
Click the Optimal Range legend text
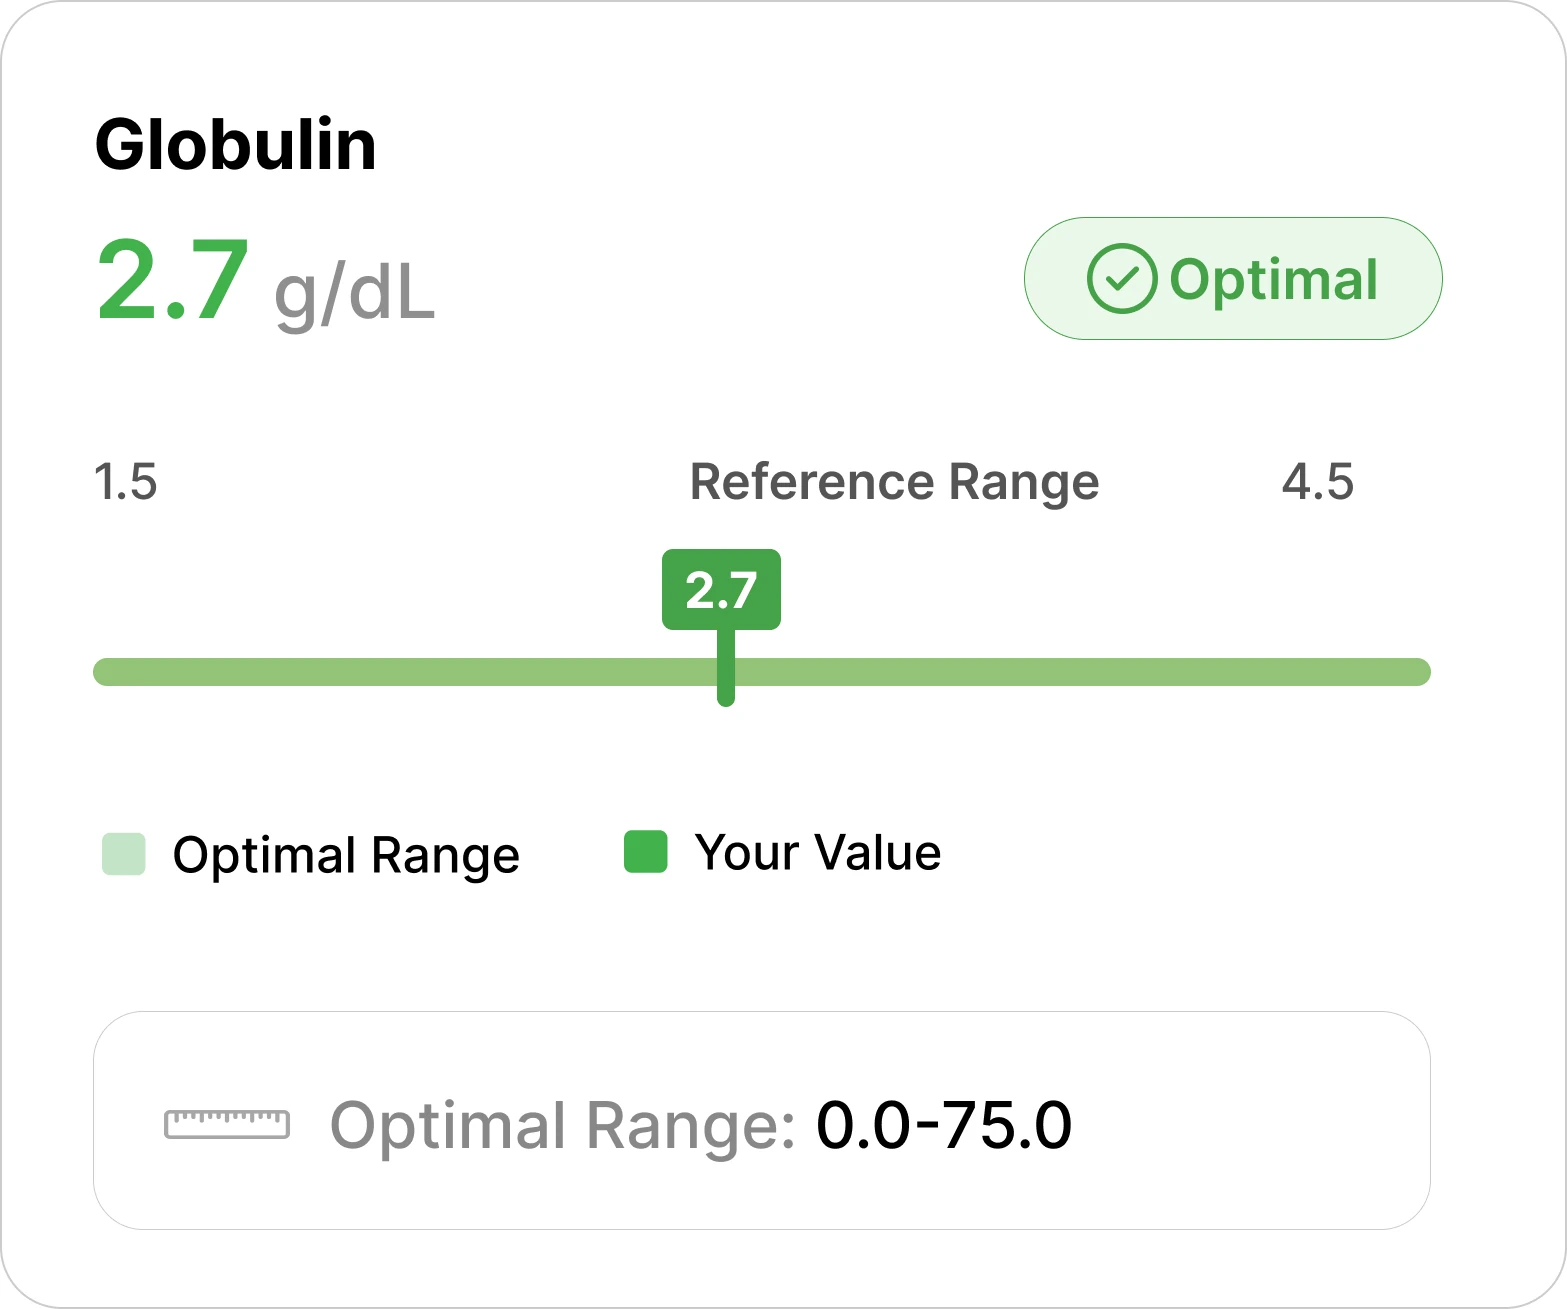(346, 856)
